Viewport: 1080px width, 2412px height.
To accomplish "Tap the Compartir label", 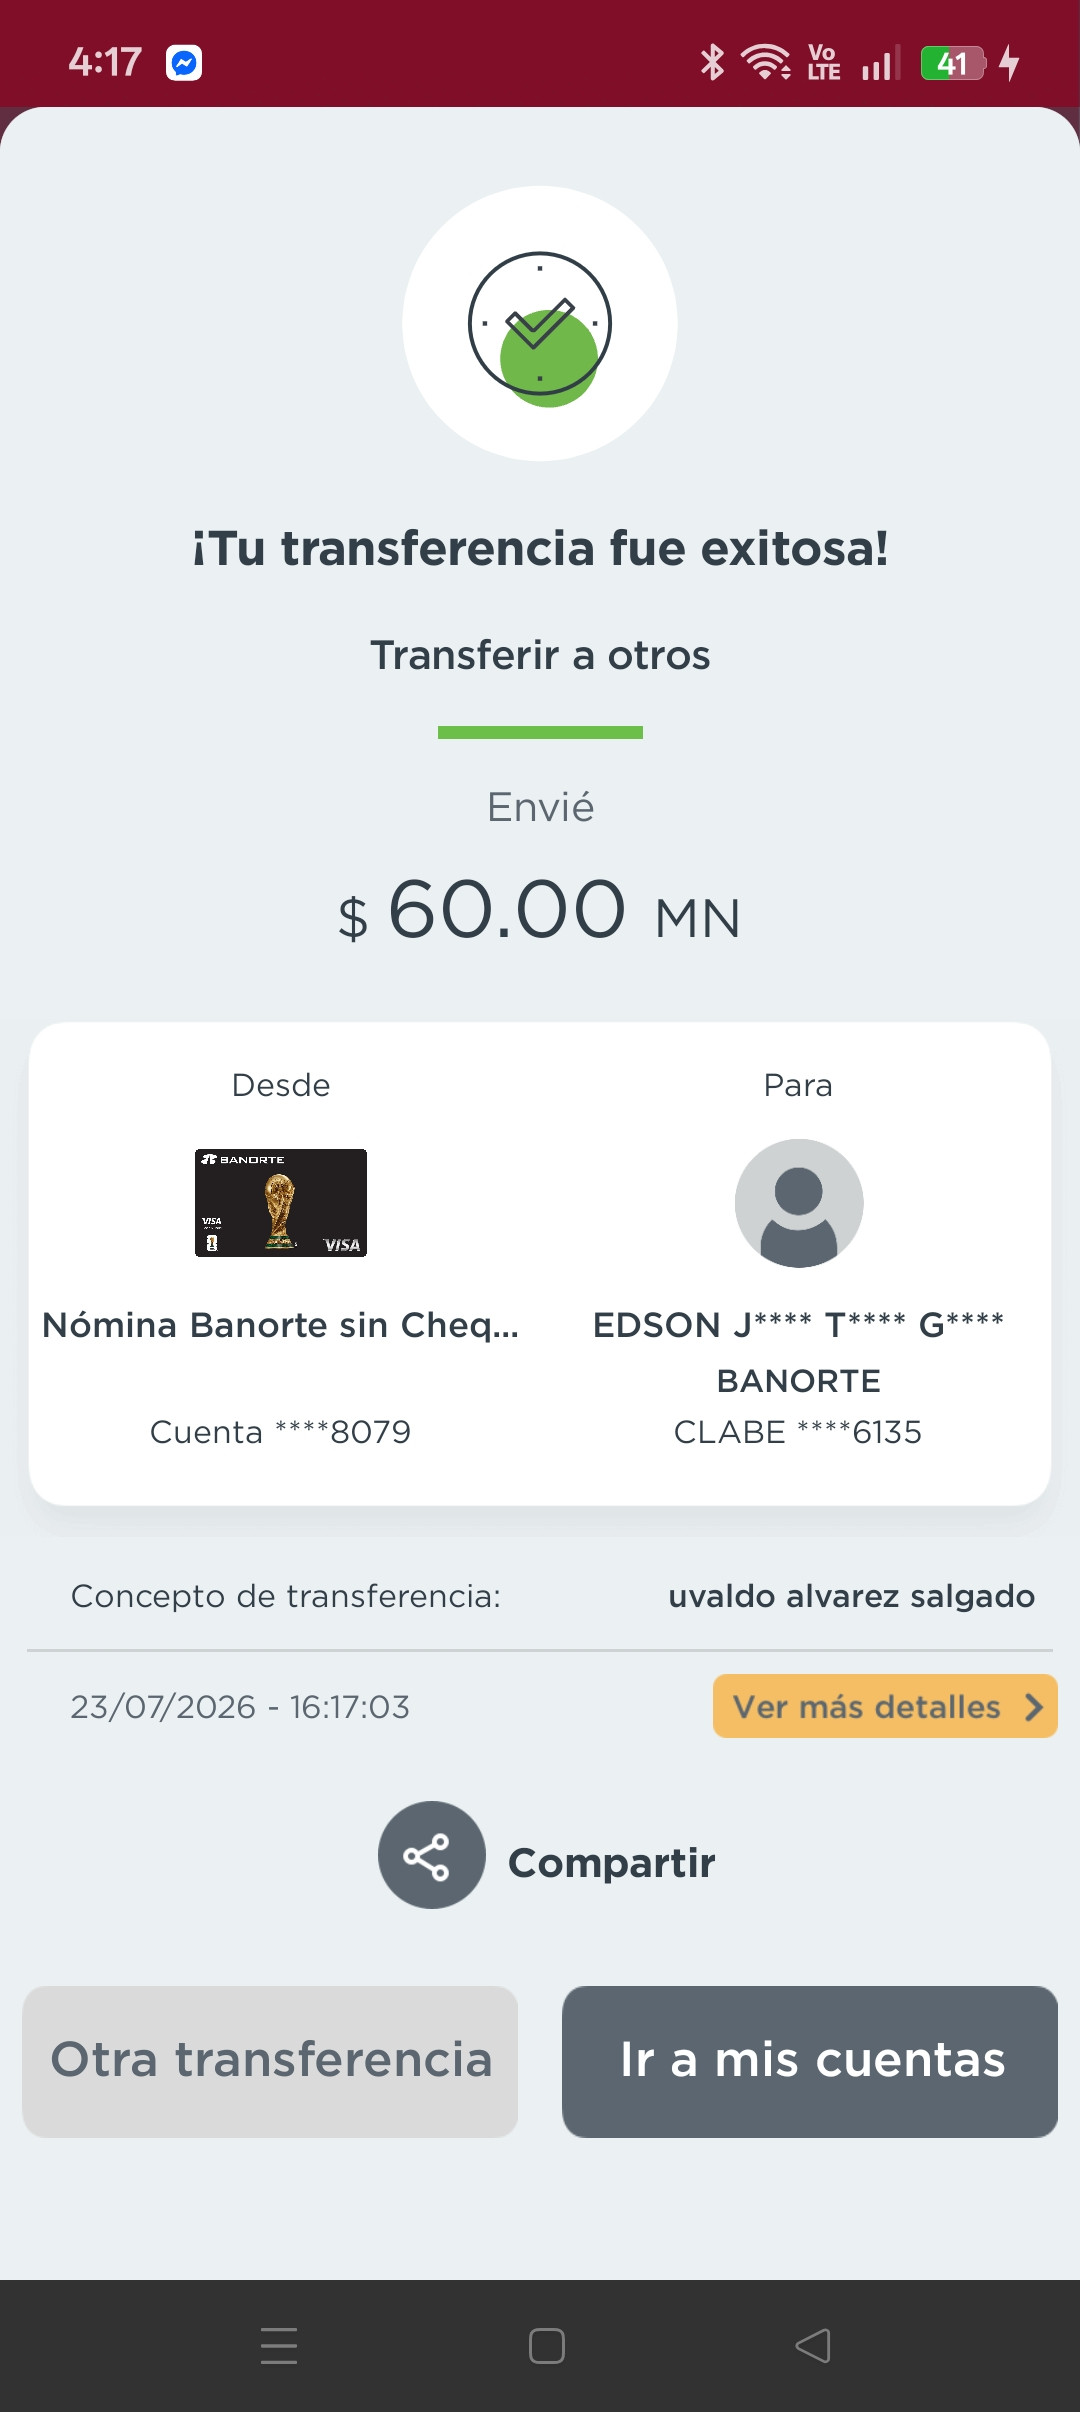I will pos(612,1862).
